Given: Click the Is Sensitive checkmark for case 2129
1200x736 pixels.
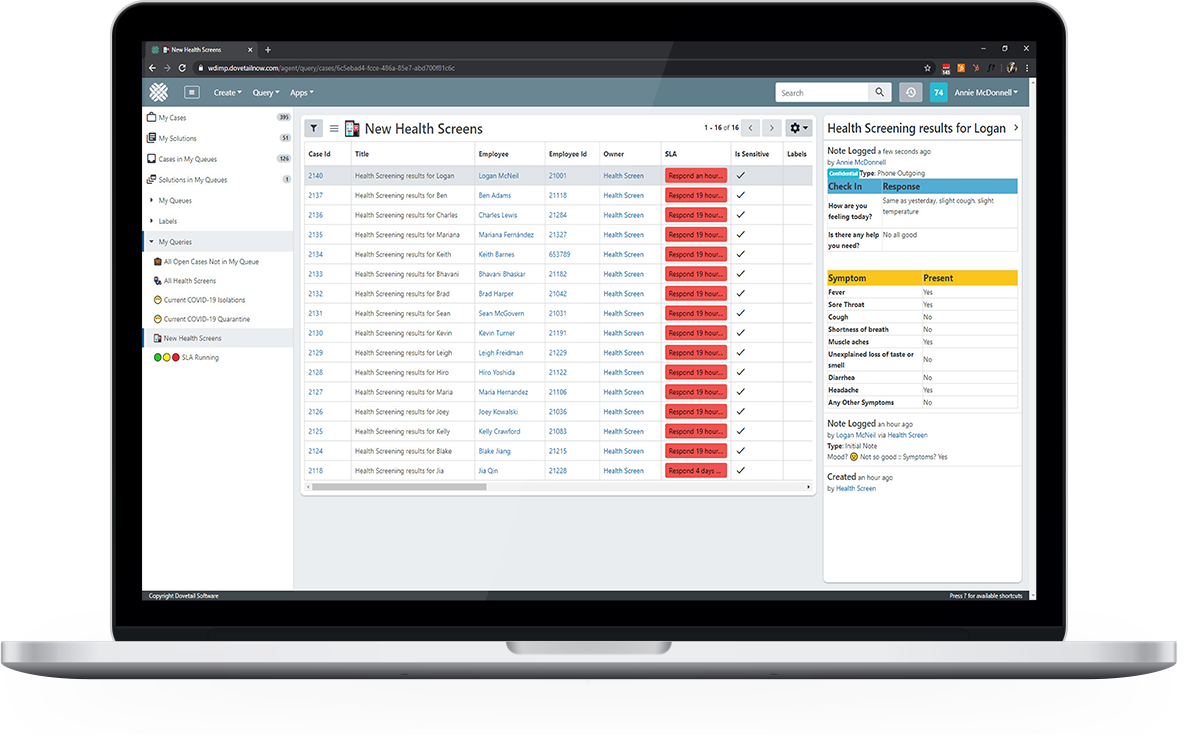Looking at the screenshot, I should coord(740,352).
